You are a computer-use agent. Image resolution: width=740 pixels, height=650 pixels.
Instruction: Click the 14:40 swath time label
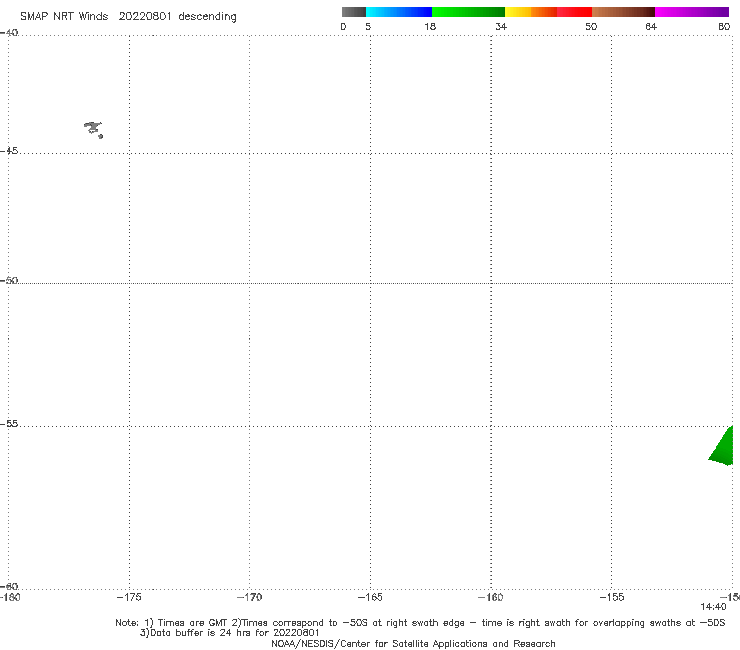pos(713,607)
